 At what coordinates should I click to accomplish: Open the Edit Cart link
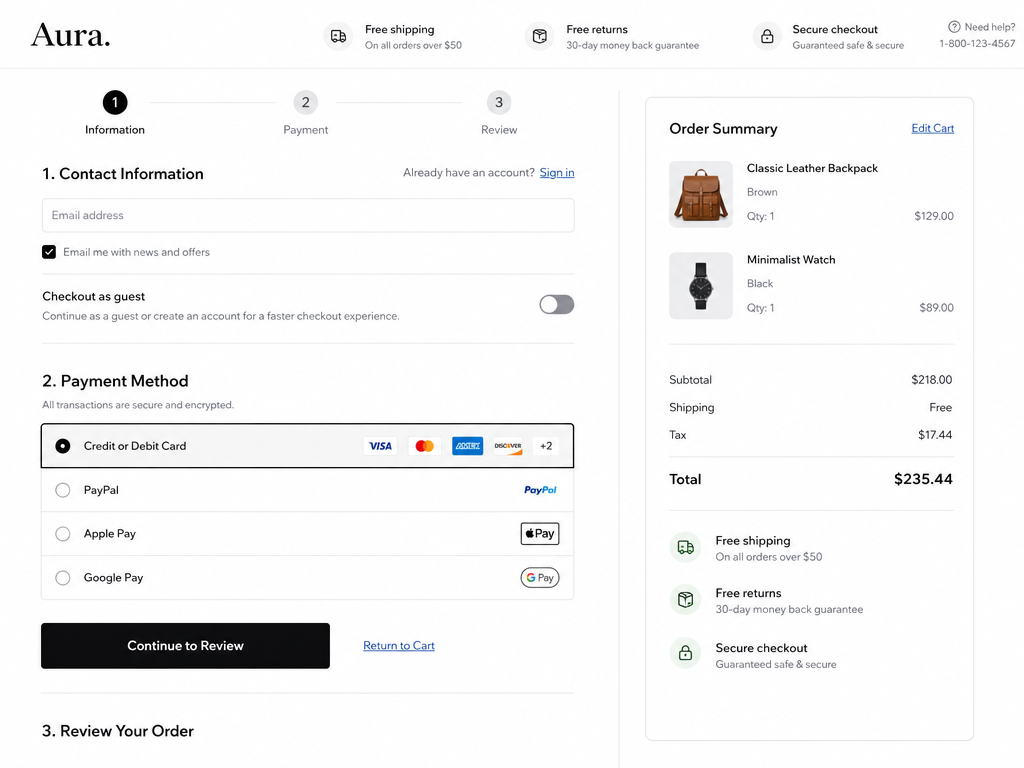(933, 128)
